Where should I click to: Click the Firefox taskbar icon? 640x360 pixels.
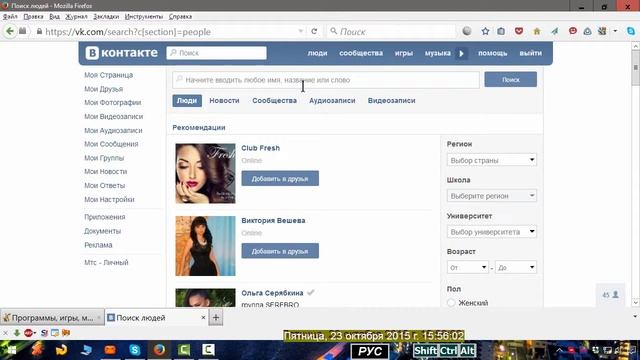159,350
